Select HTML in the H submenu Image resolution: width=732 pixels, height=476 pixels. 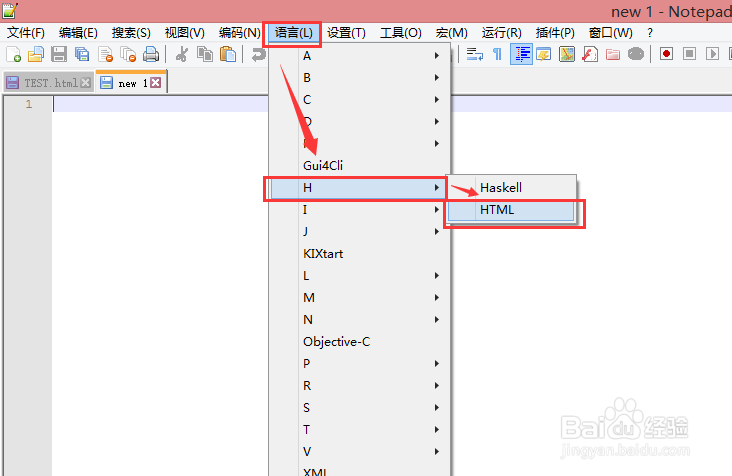511,210
